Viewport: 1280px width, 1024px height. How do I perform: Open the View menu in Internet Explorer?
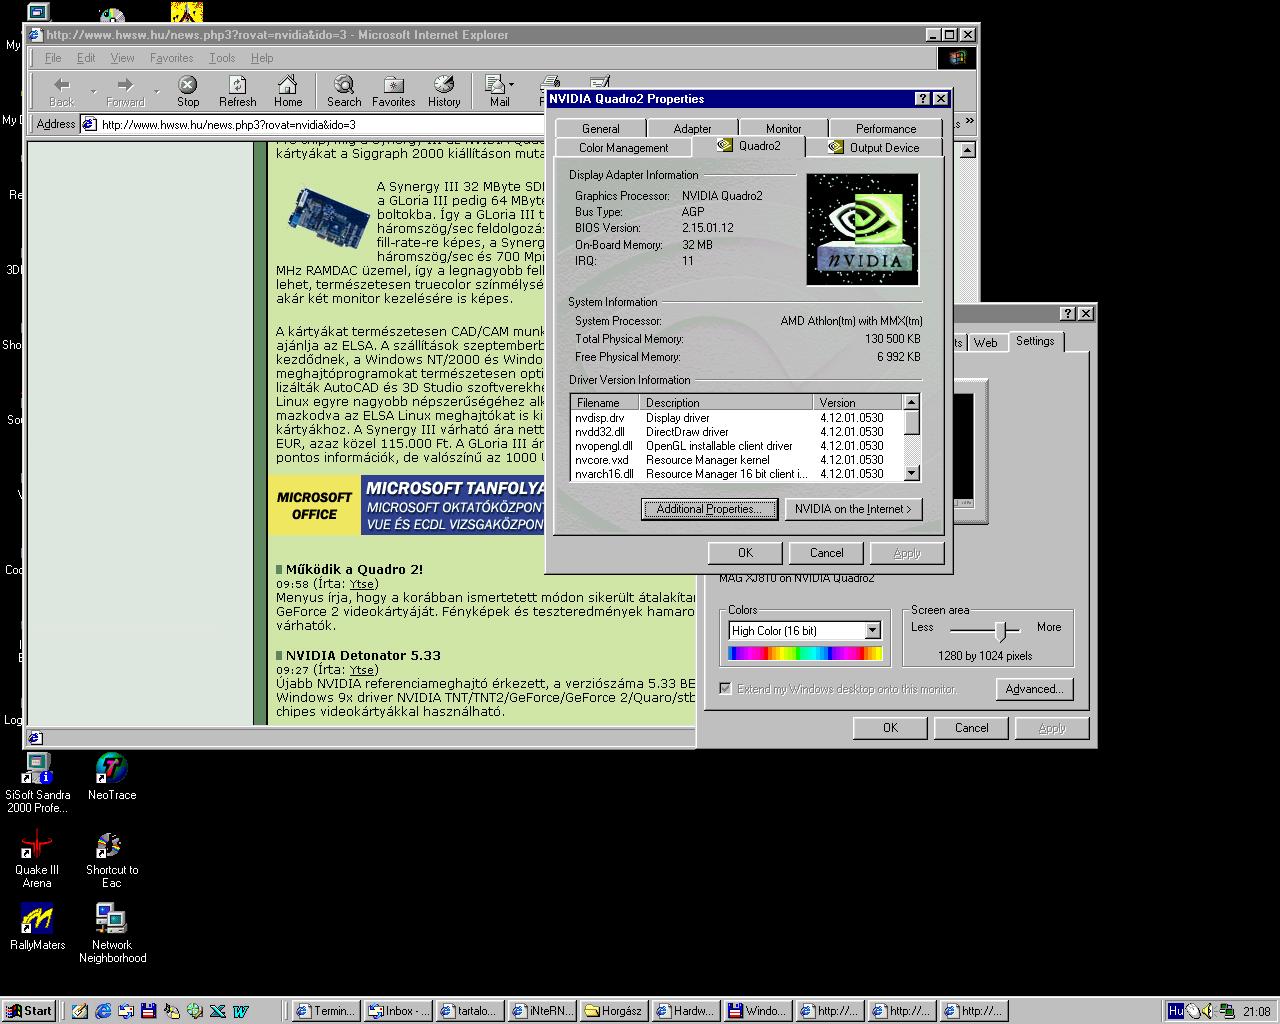click(x=122, y=58)
